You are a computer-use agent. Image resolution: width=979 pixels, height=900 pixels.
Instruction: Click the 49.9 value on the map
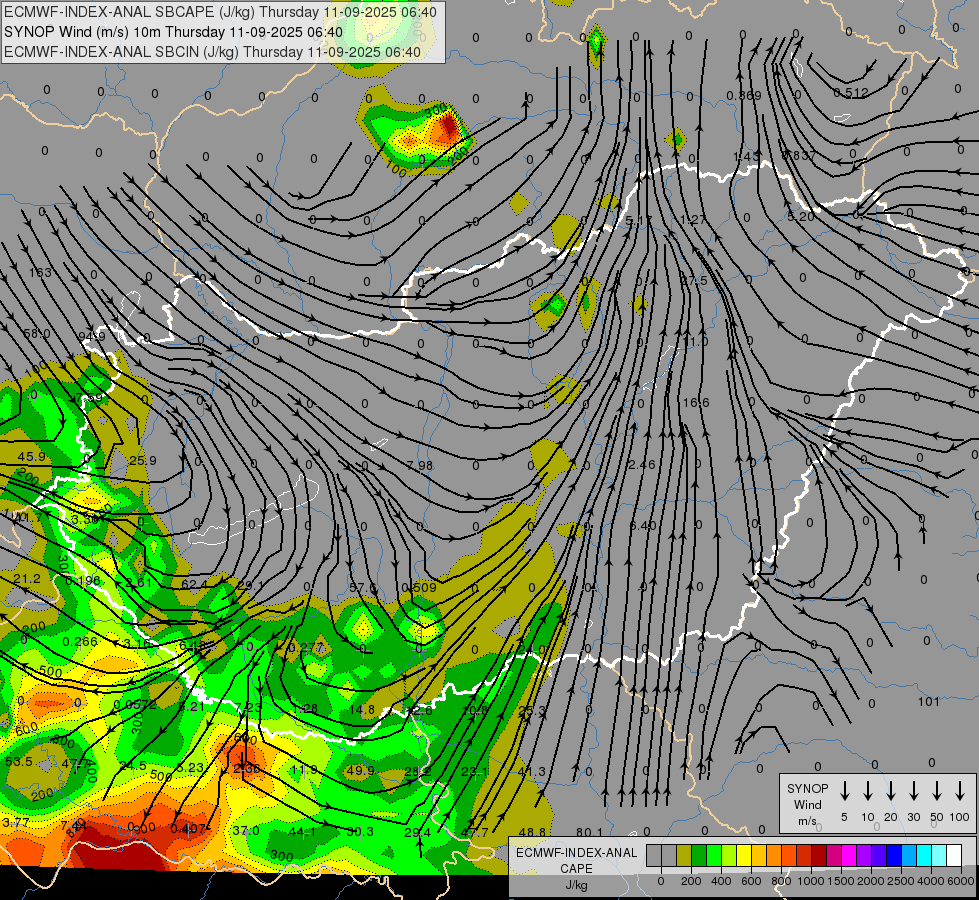360,770
